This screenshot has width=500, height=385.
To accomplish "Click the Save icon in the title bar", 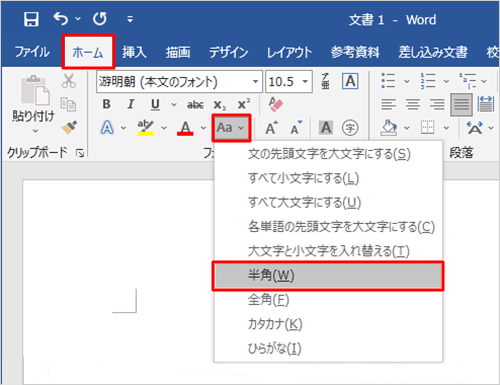I will (x=31, y=19).
